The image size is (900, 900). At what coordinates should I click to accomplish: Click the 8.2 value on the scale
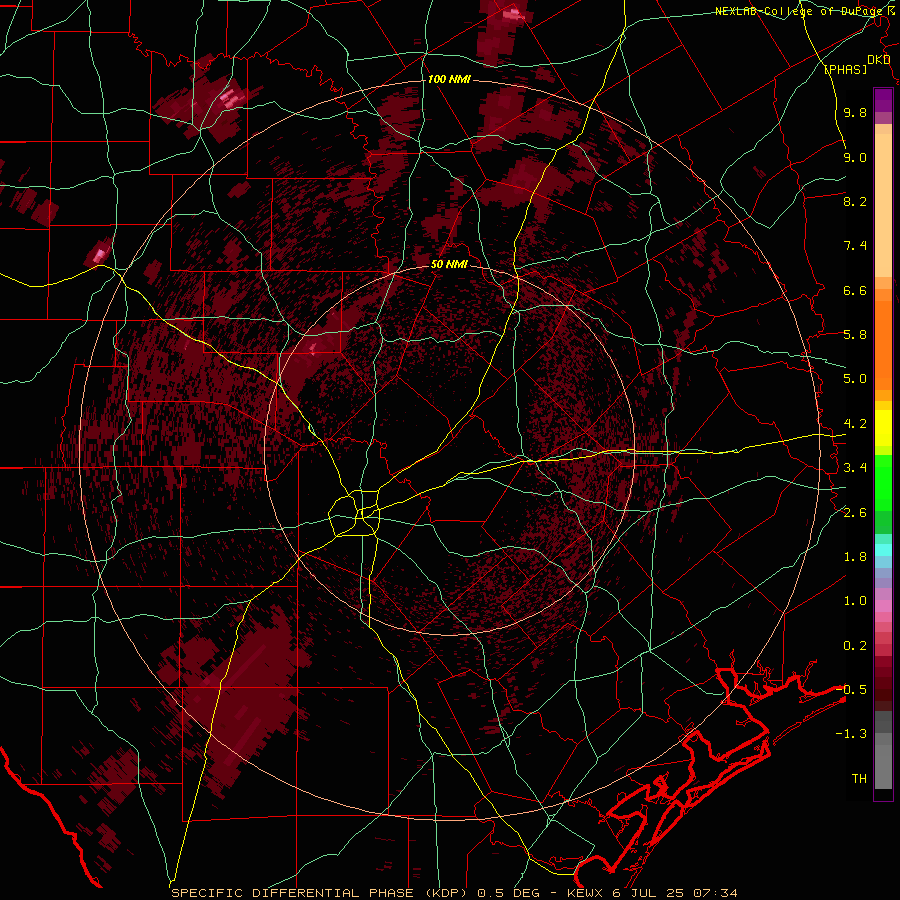tap(855, 201)
